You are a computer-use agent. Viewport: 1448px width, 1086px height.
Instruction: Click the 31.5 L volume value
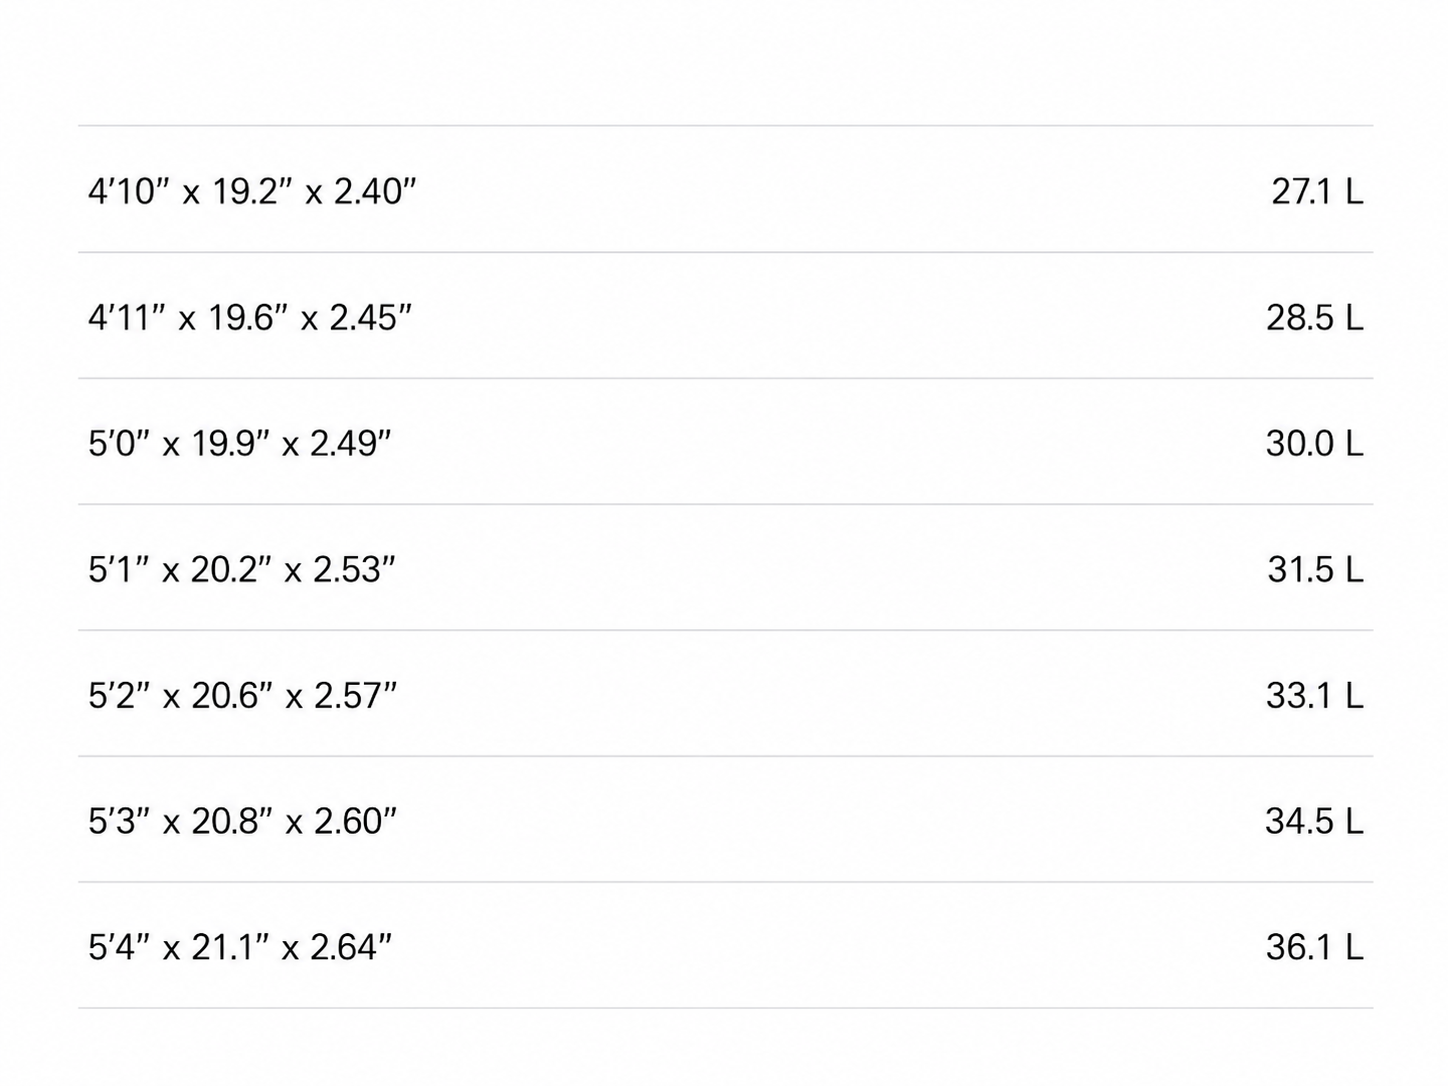1316,569
